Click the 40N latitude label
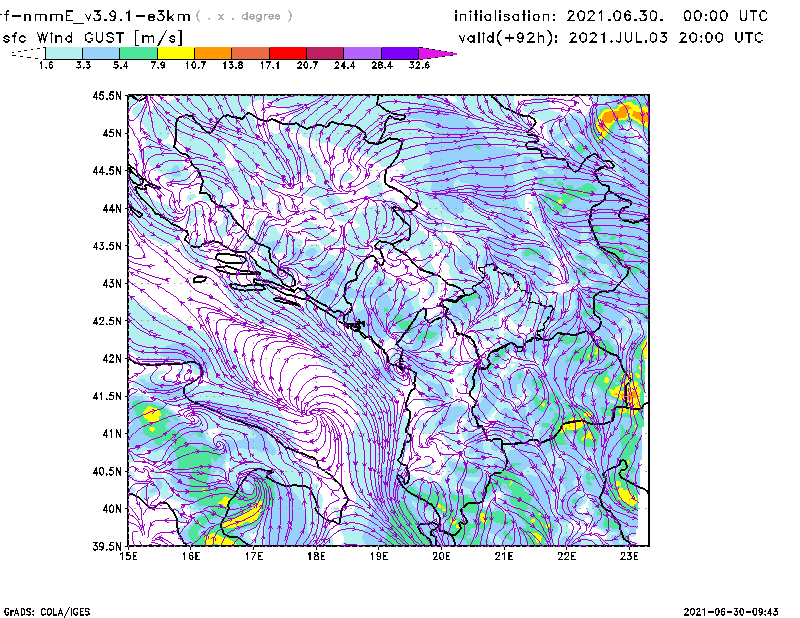800x618 pixels. [x=112, y=509]
